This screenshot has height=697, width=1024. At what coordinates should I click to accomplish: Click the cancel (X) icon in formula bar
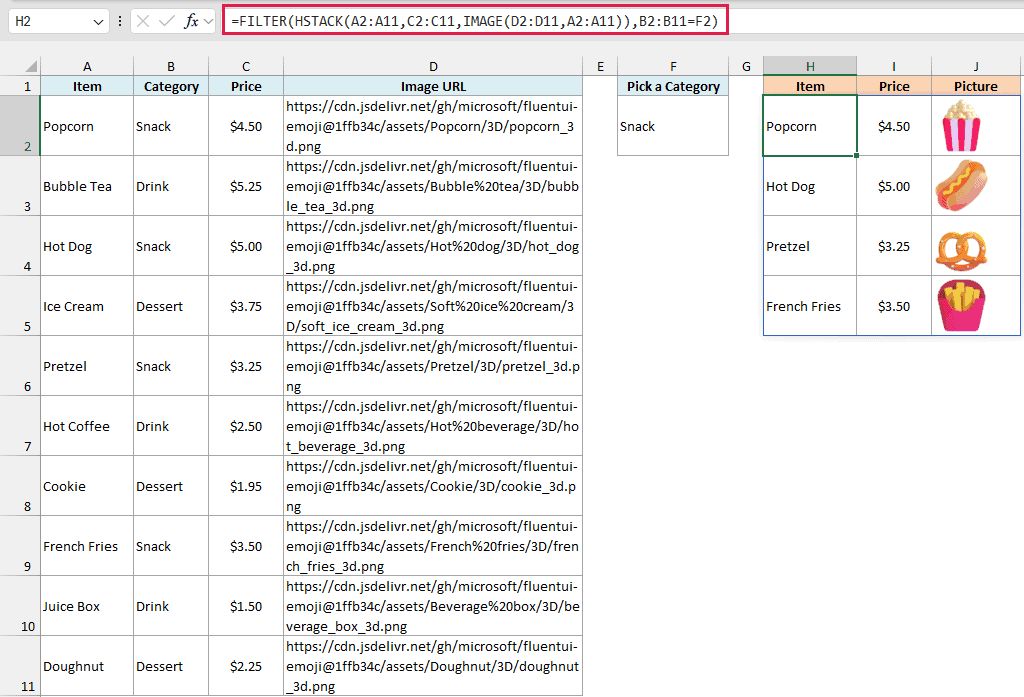(x=143, y=22)
